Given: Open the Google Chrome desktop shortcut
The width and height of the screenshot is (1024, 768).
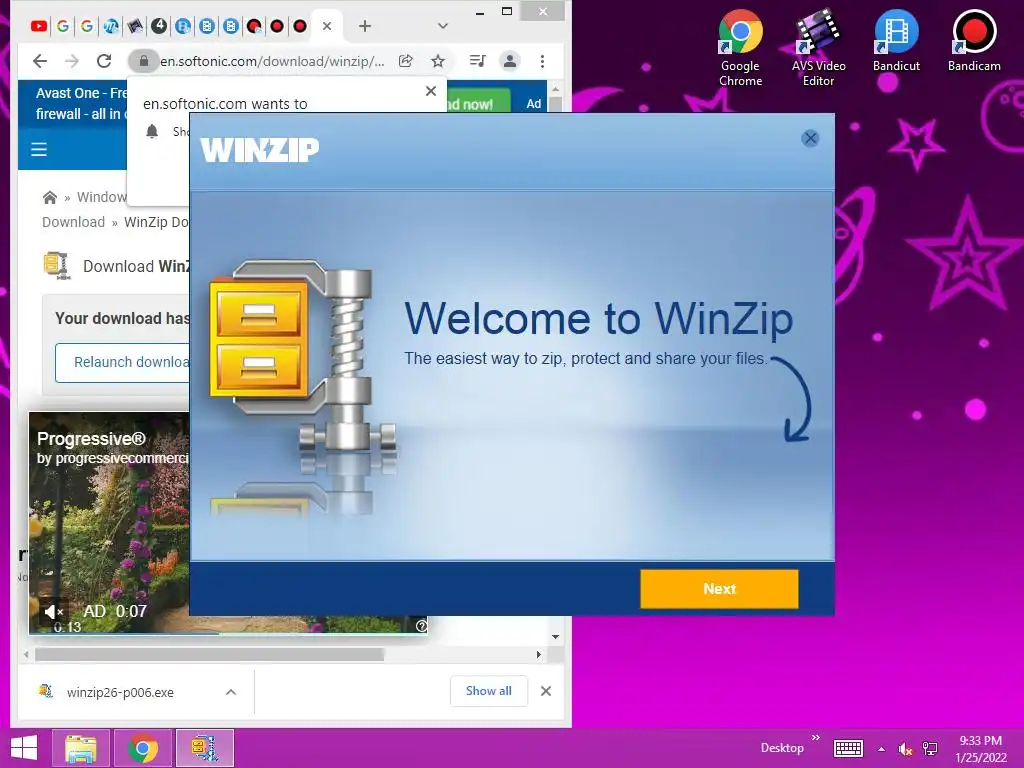Looking at the screenshot, I should pyautogui.click(x=741, y=48).
